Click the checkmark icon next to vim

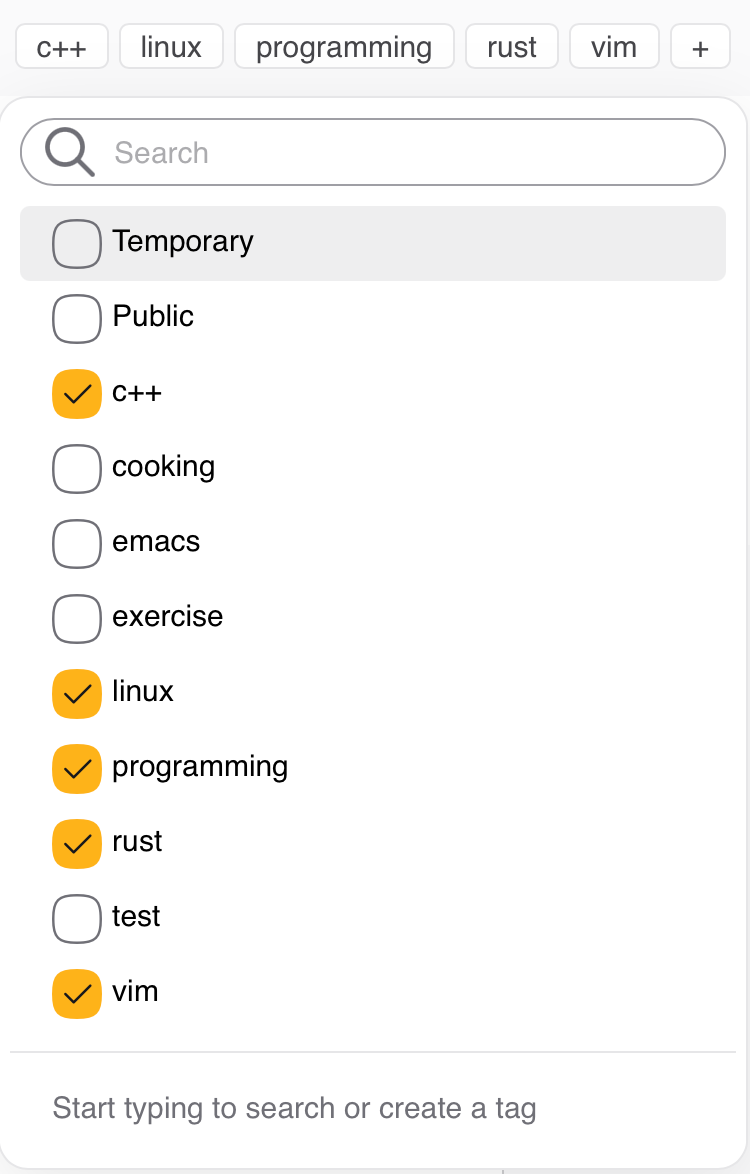pos(76,993)
